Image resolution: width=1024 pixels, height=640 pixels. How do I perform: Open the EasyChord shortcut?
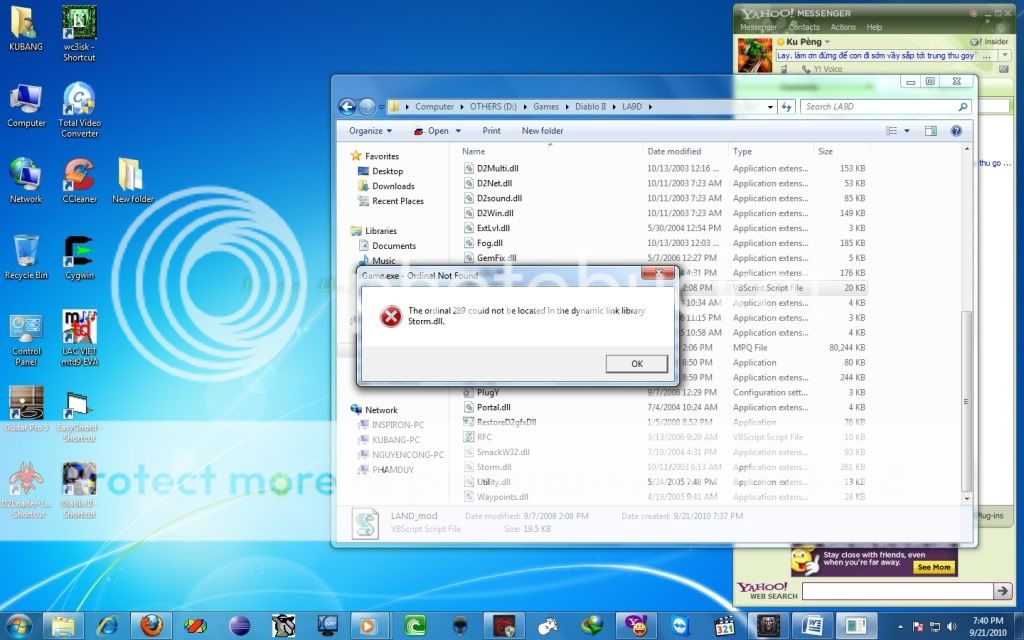[79, 417]
